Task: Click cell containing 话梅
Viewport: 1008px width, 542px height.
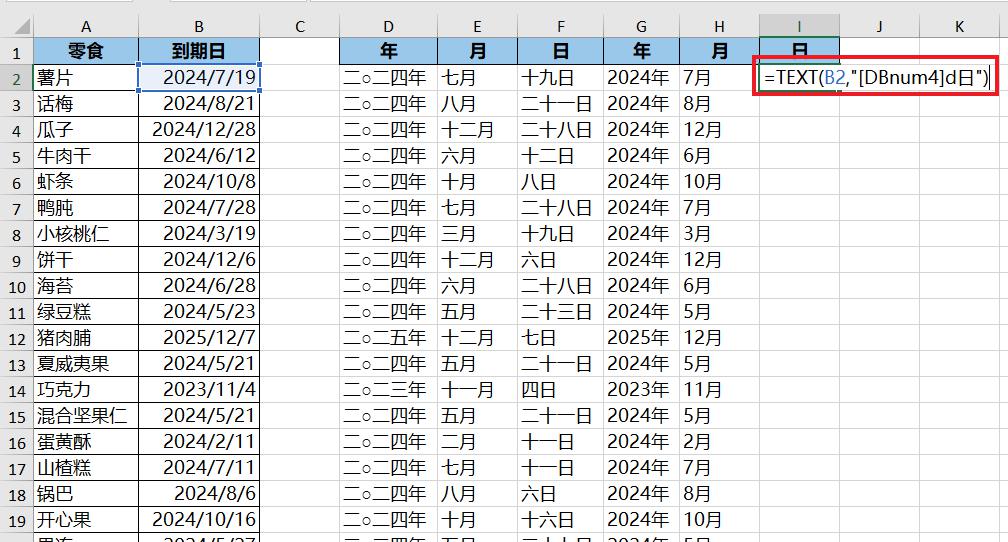Action: coord(86,104)
